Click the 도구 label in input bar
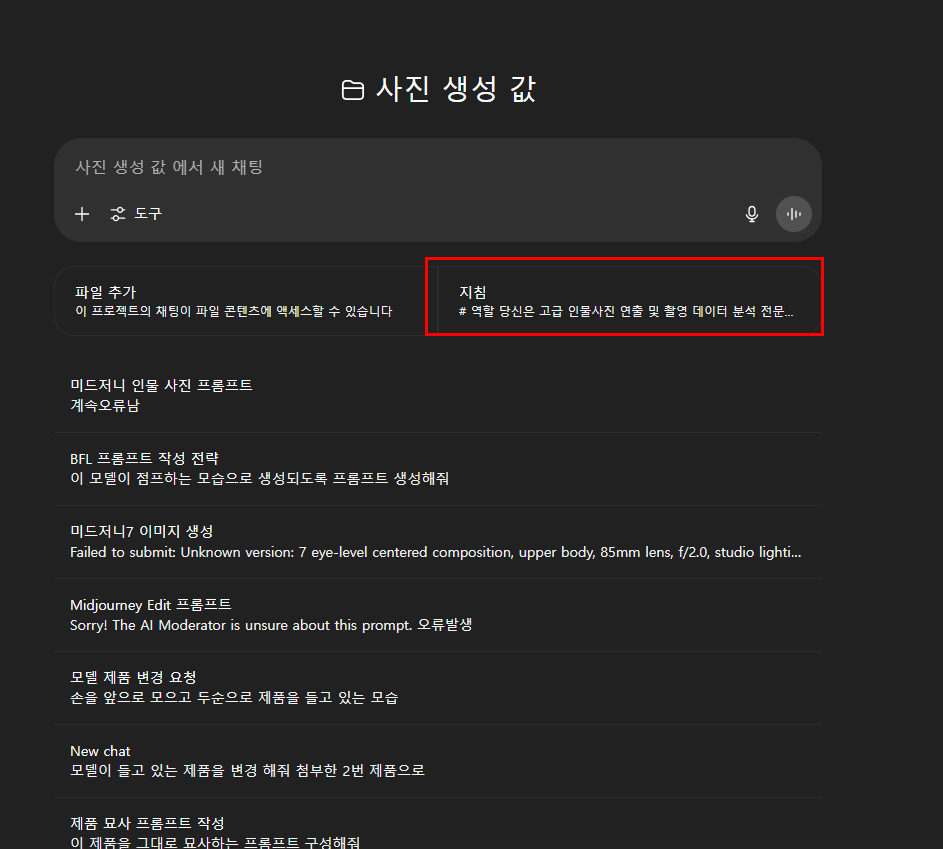This screenshot has width=943, height=849. 148,214
